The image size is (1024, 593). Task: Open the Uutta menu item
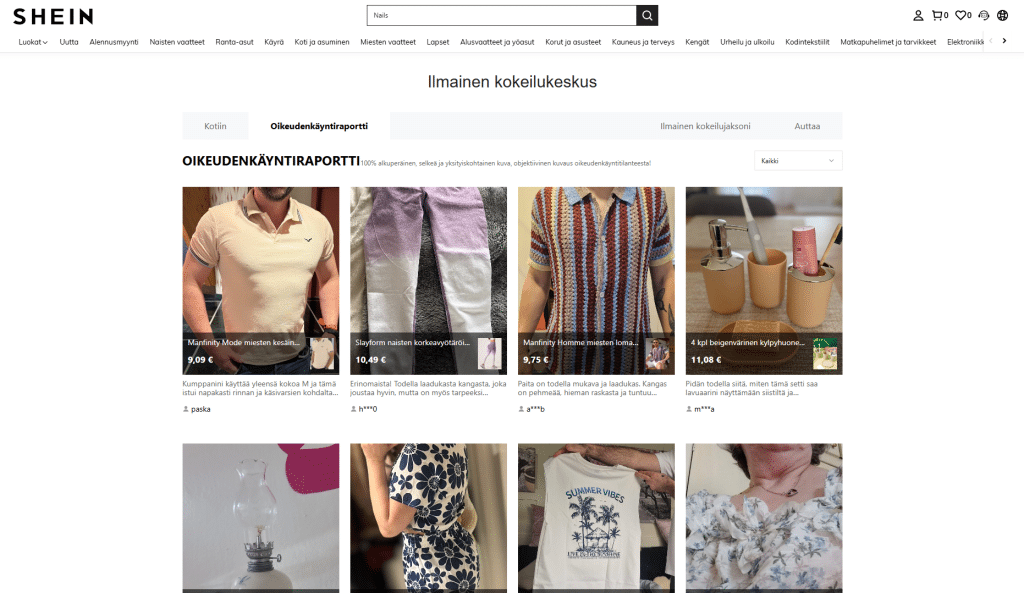69,42
